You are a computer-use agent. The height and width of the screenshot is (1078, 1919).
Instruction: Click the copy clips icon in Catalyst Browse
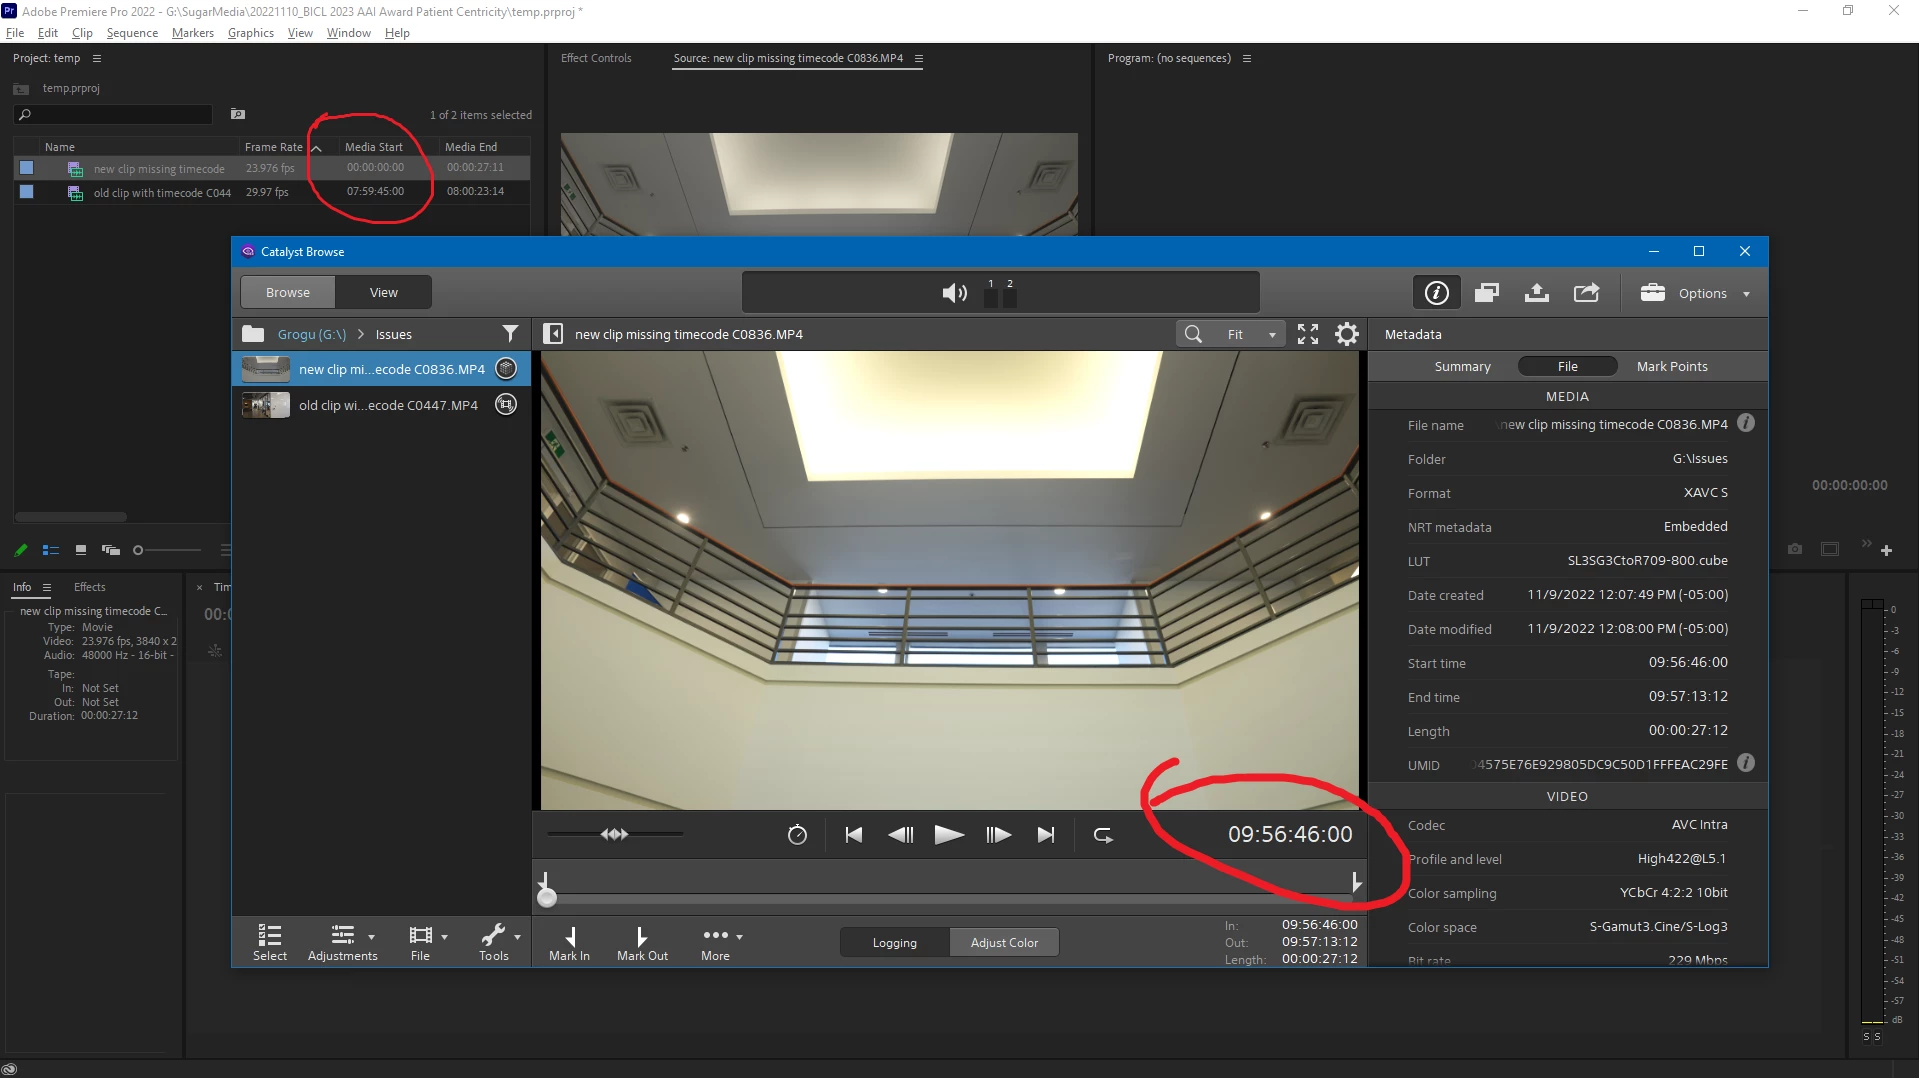tap(1487, 293)
